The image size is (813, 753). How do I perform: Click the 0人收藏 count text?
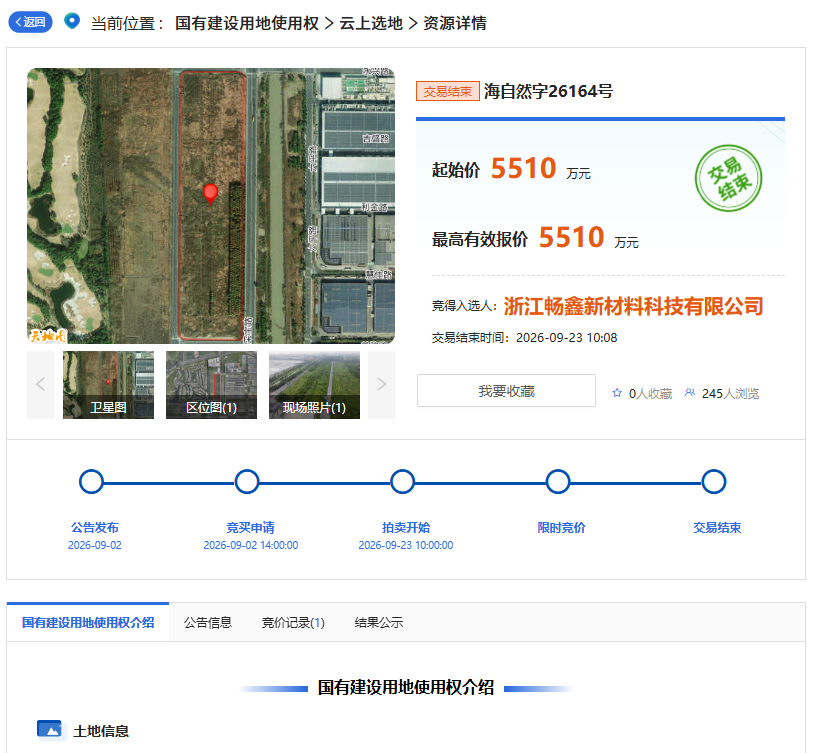(x=650, y=394)
